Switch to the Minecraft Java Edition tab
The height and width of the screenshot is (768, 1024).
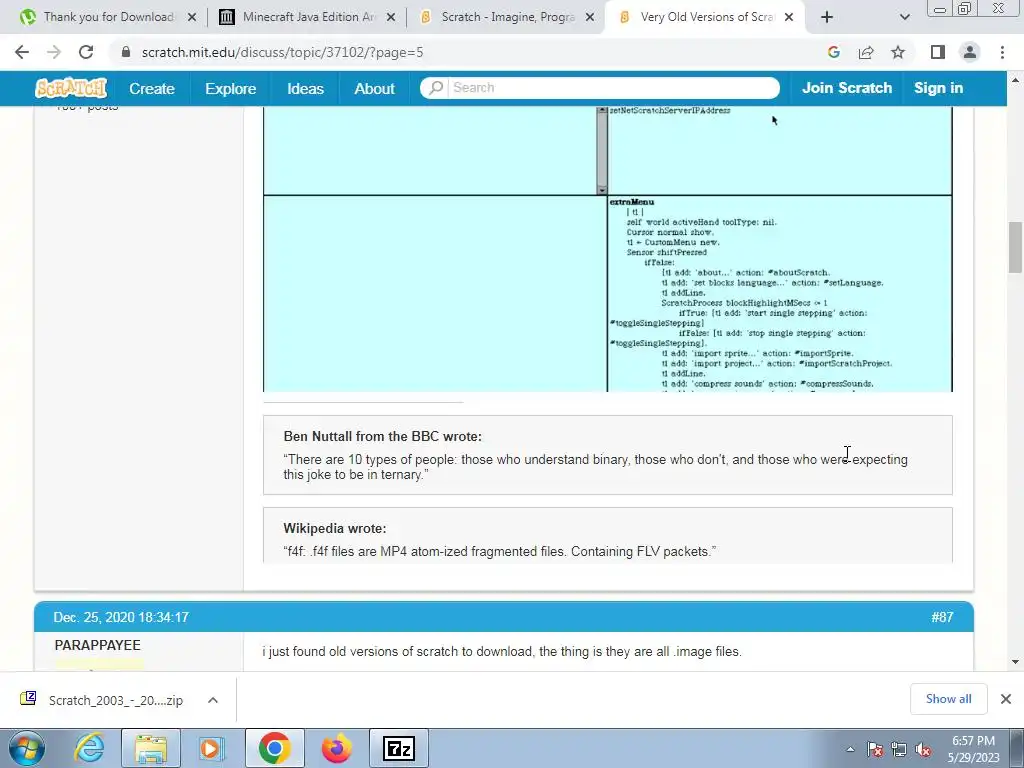(308, 17)
